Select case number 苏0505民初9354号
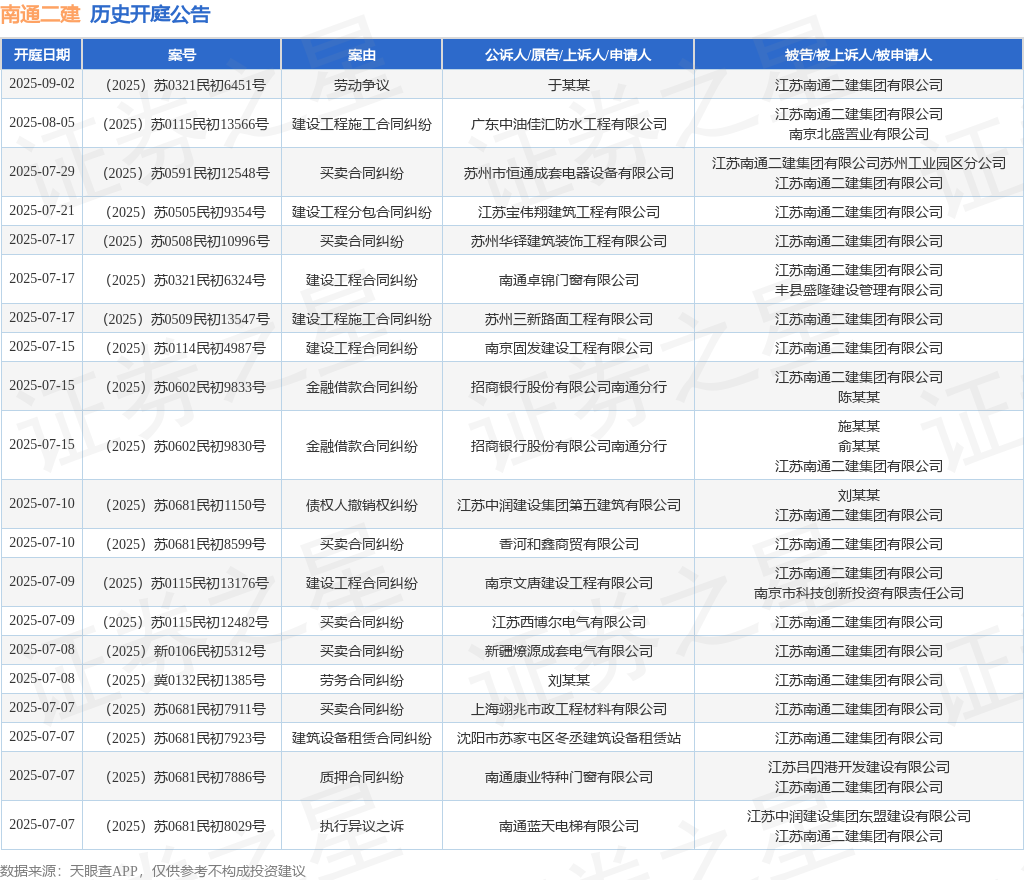This screenshot has height=880, width=1024. tap(185, 212)
